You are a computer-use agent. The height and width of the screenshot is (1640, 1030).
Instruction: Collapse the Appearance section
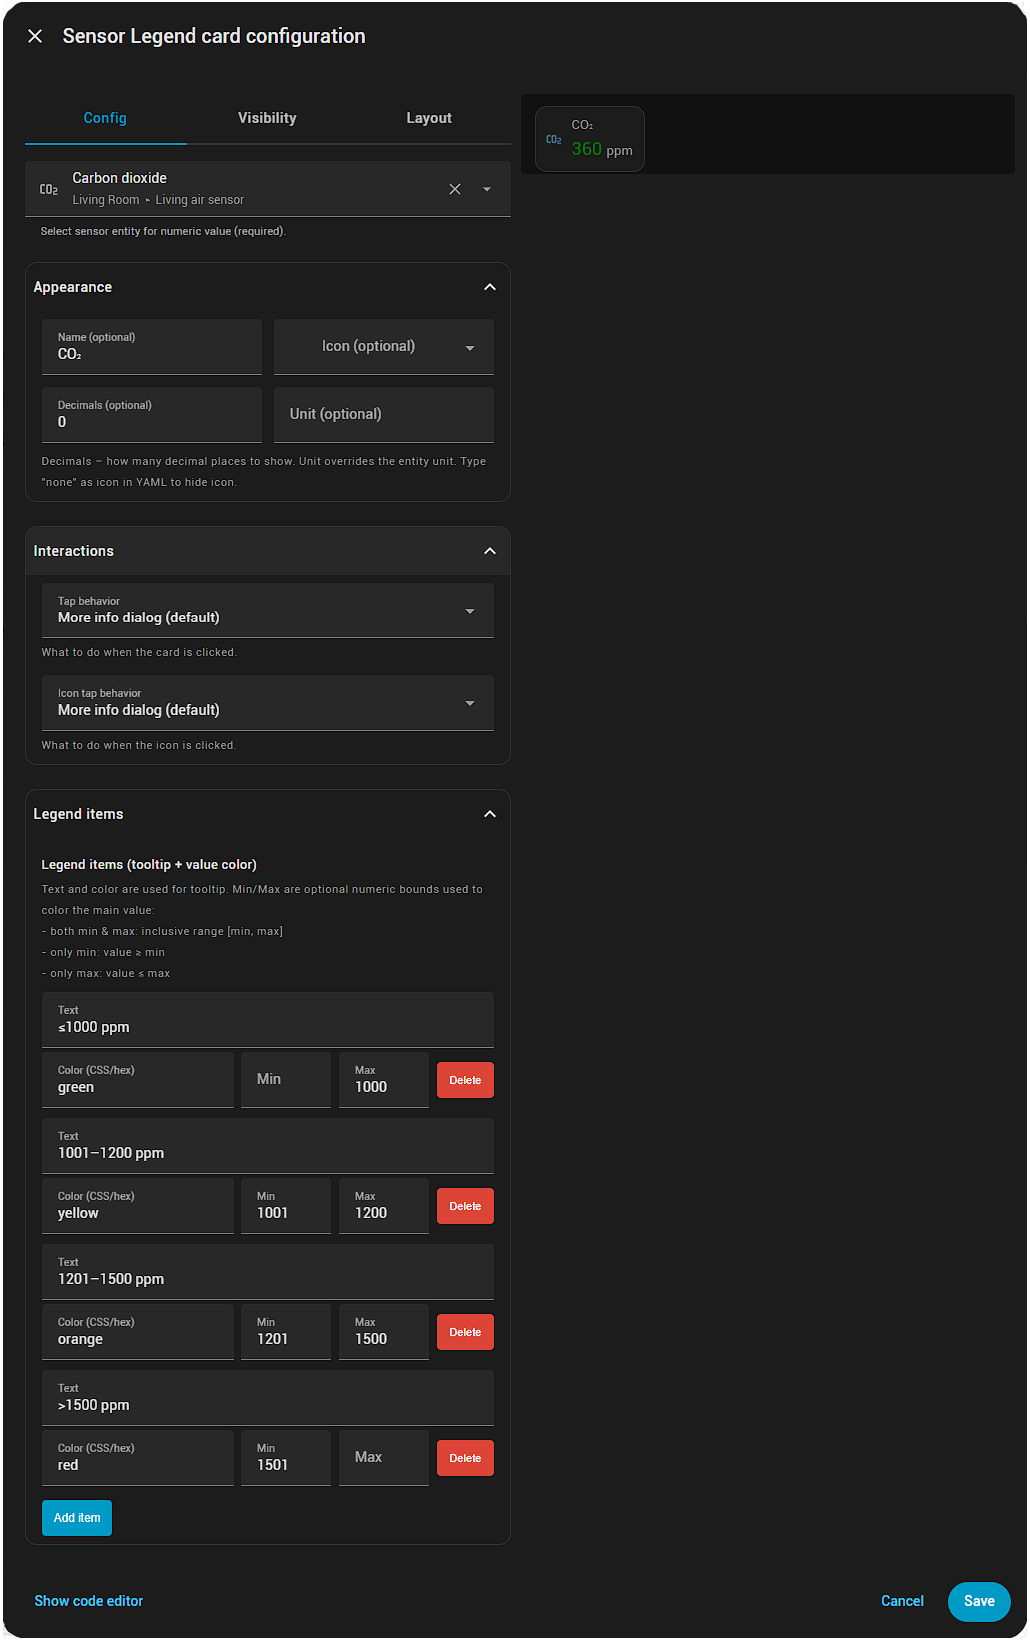point(489,287)
